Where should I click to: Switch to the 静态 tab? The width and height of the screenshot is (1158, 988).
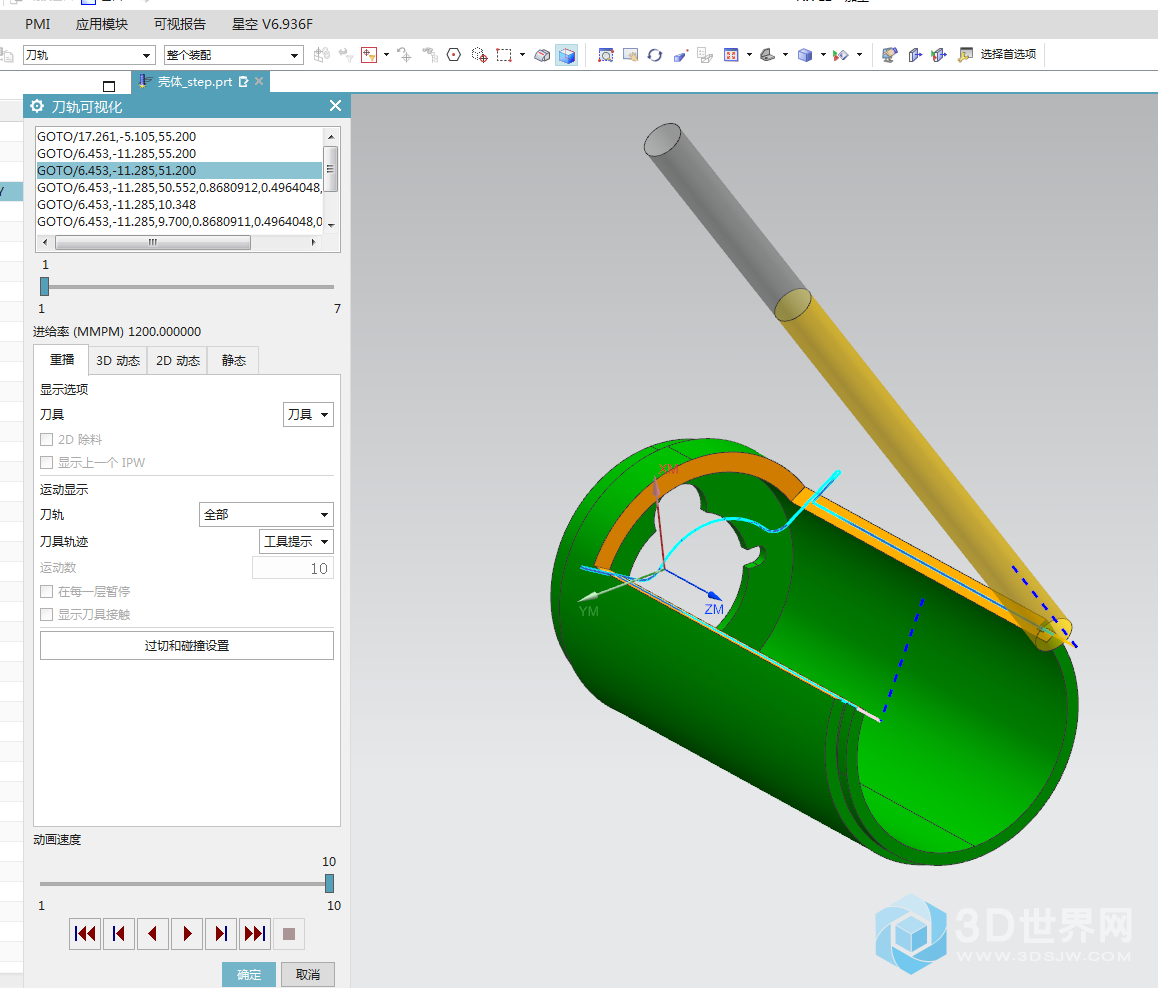(233, 360)
